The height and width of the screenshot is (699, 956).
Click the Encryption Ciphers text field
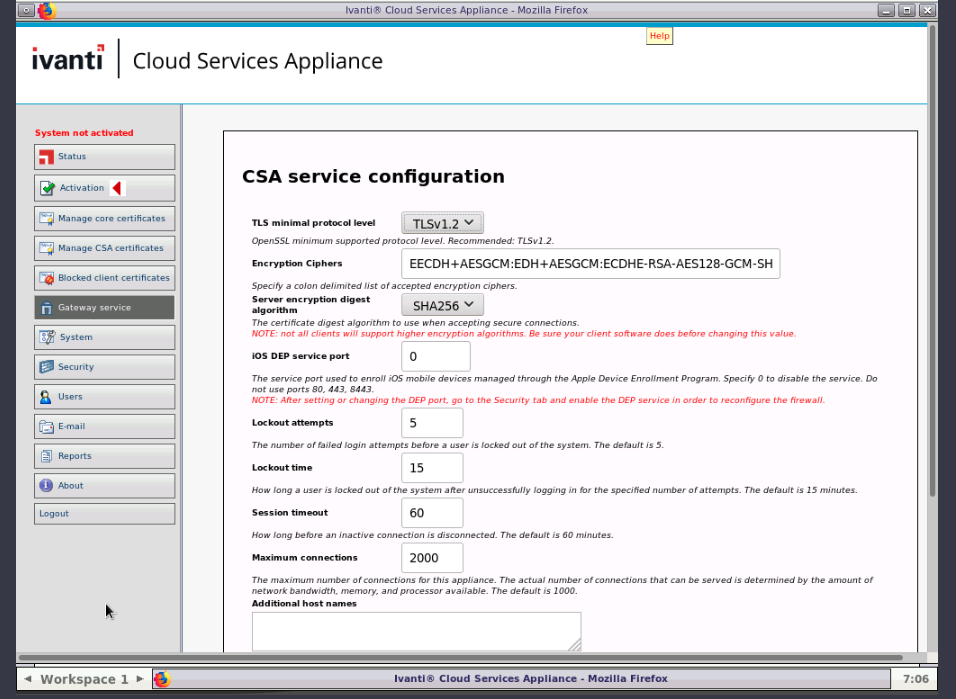[590, 264]
